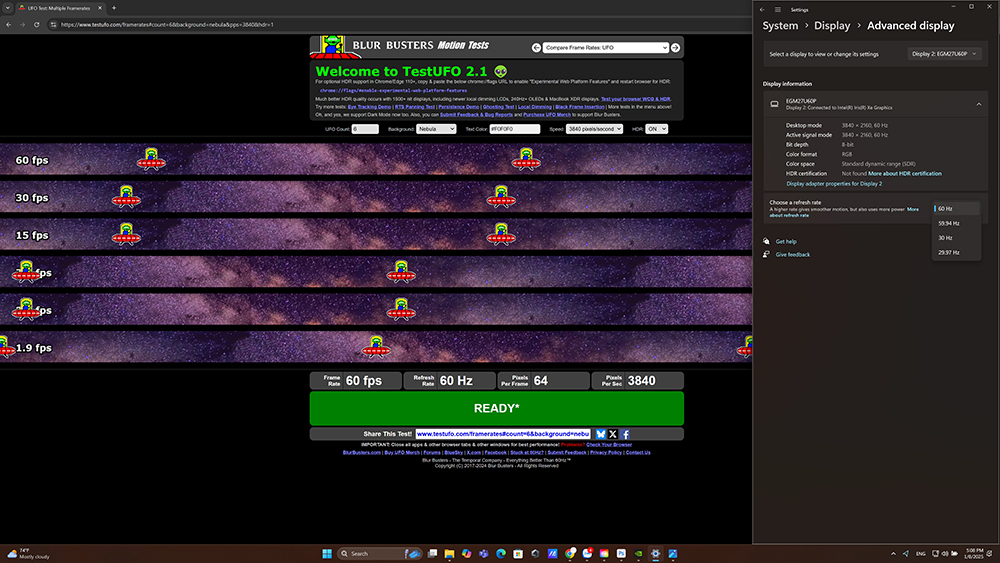This screenshot has width=1000, height=563.
Task: Click Privacy Policy footer link
Action: (606, 453)
